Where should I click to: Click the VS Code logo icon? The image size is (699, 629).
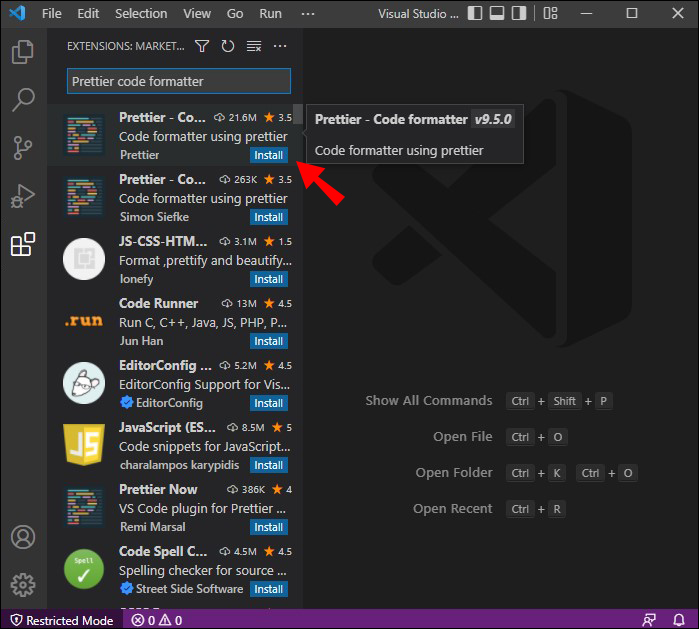(17, 13)
